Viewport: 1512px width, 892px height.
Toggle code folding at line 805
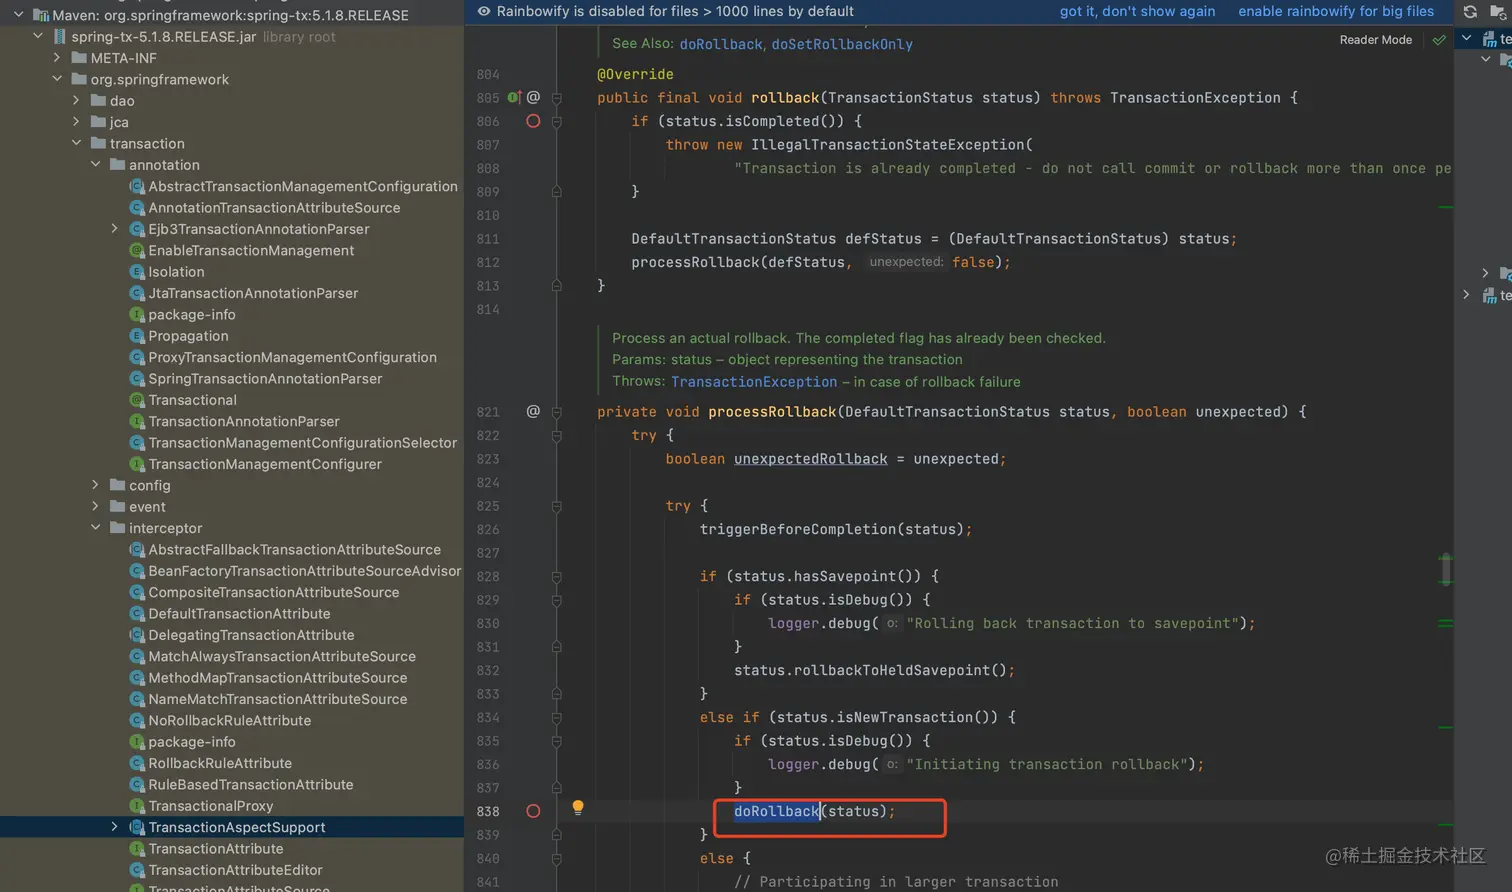coord(557,98)
